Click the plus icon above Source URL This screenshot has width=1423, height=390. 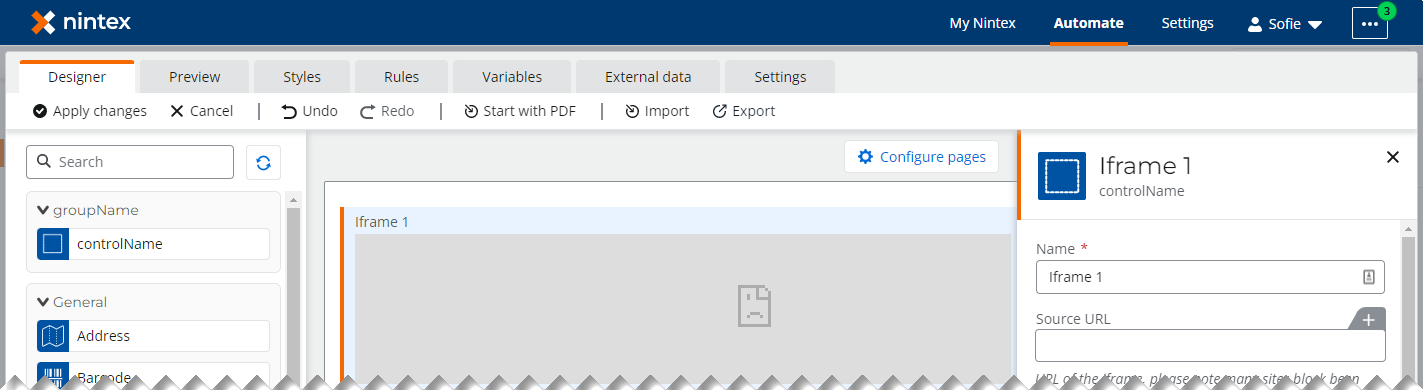coord(1368,319)
